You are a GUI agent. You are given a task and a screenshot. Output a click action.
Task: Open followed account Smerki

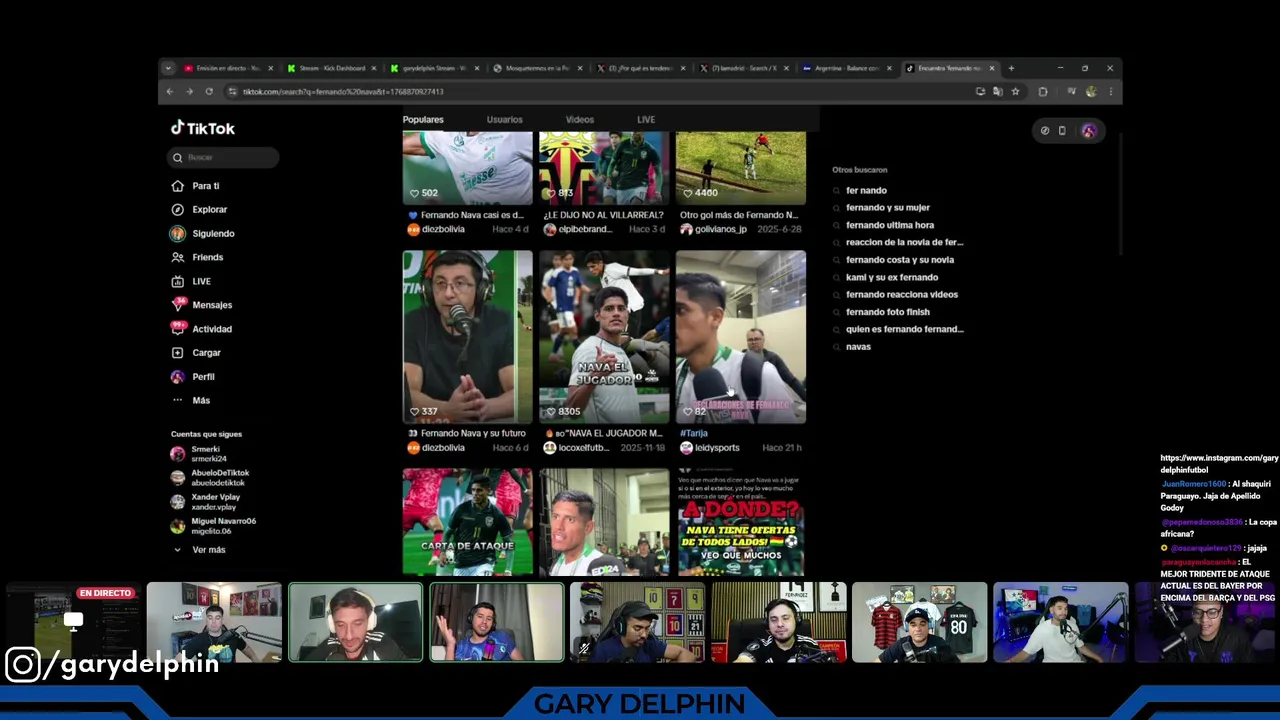click(197, 454)
